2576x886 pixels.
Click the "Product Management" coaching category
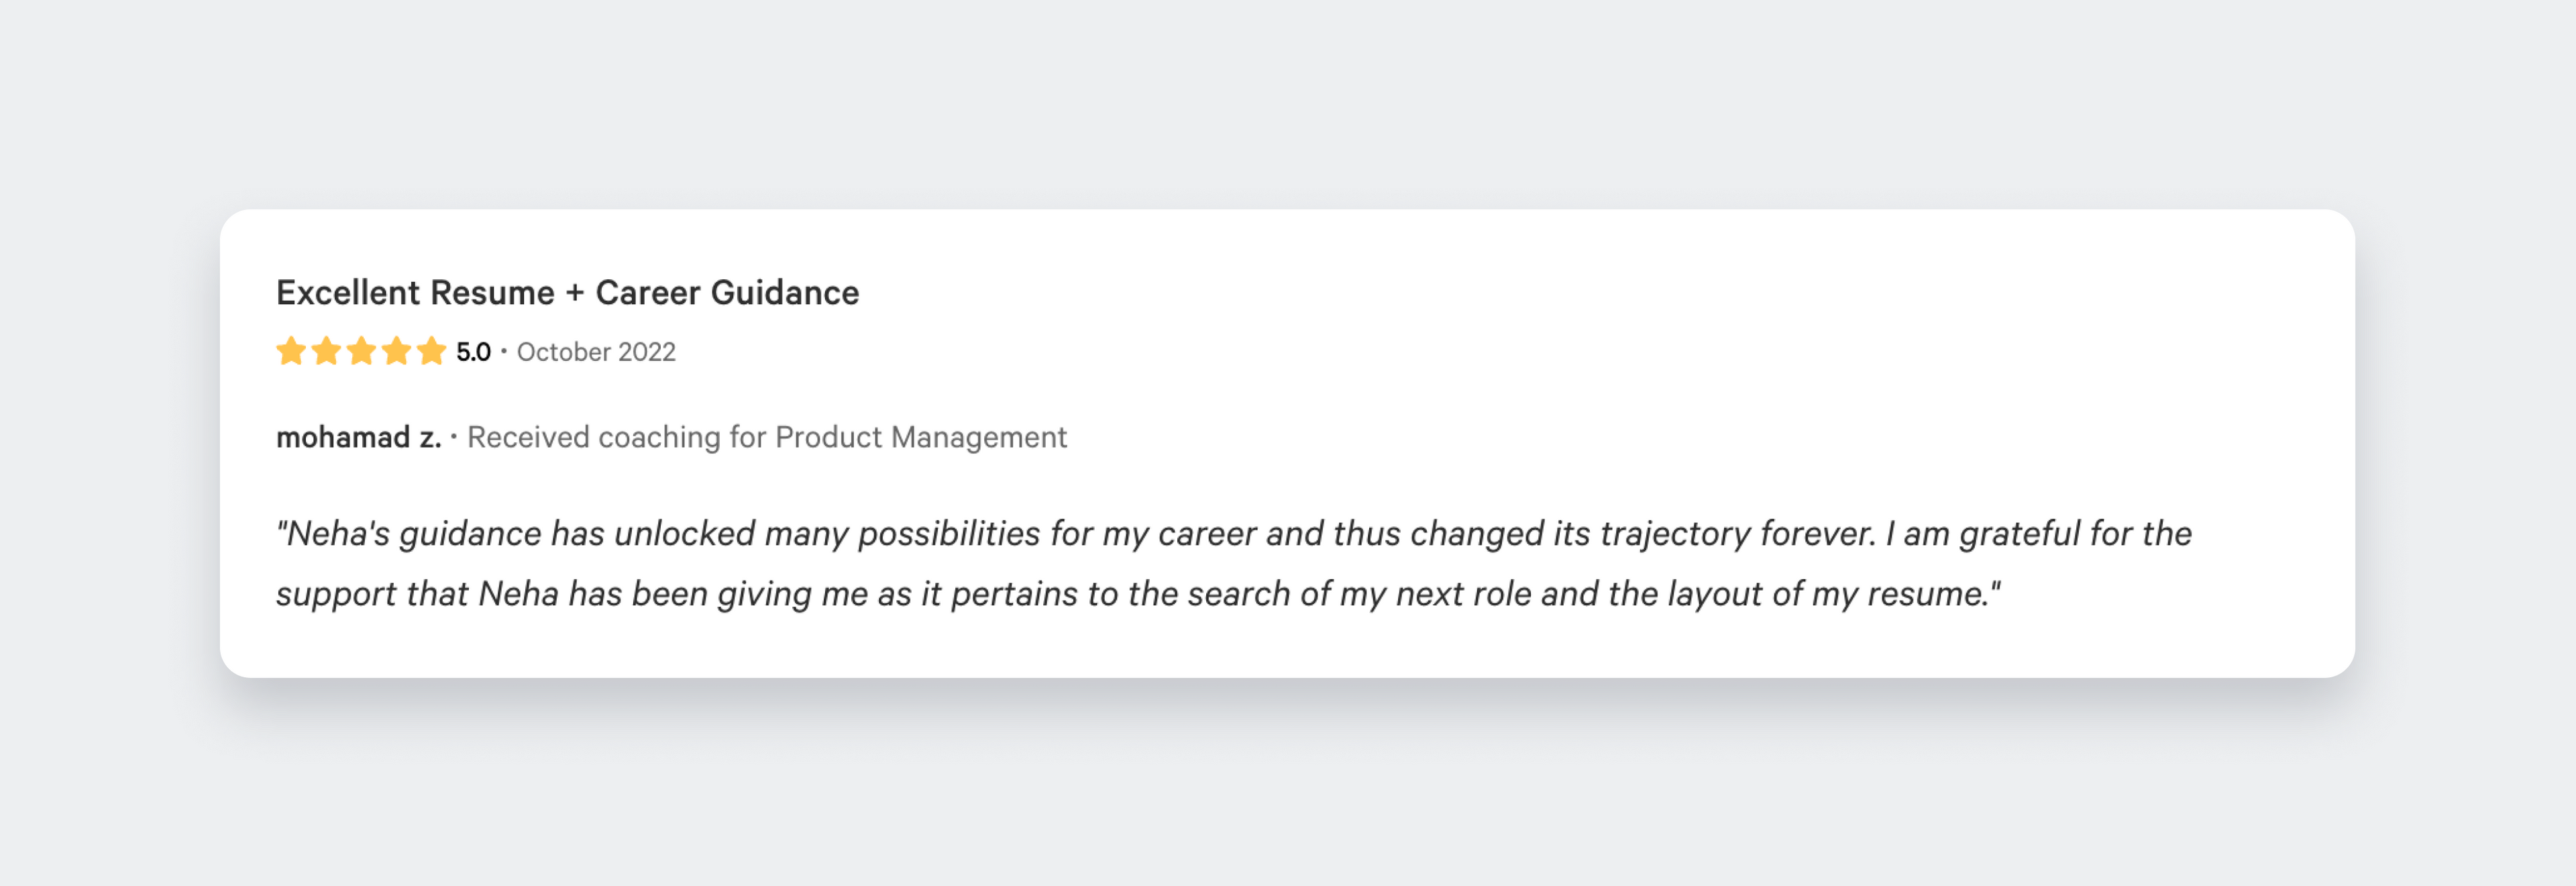coord(921,437)
